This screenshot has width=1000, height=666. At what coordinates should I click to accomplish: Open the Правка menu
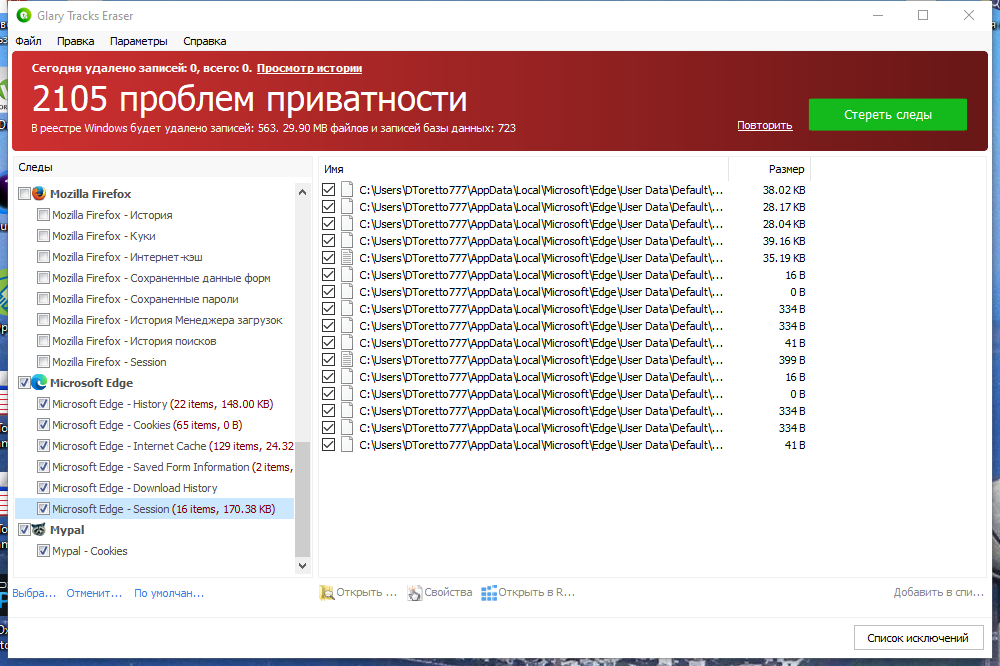click(x=75, y=41)
